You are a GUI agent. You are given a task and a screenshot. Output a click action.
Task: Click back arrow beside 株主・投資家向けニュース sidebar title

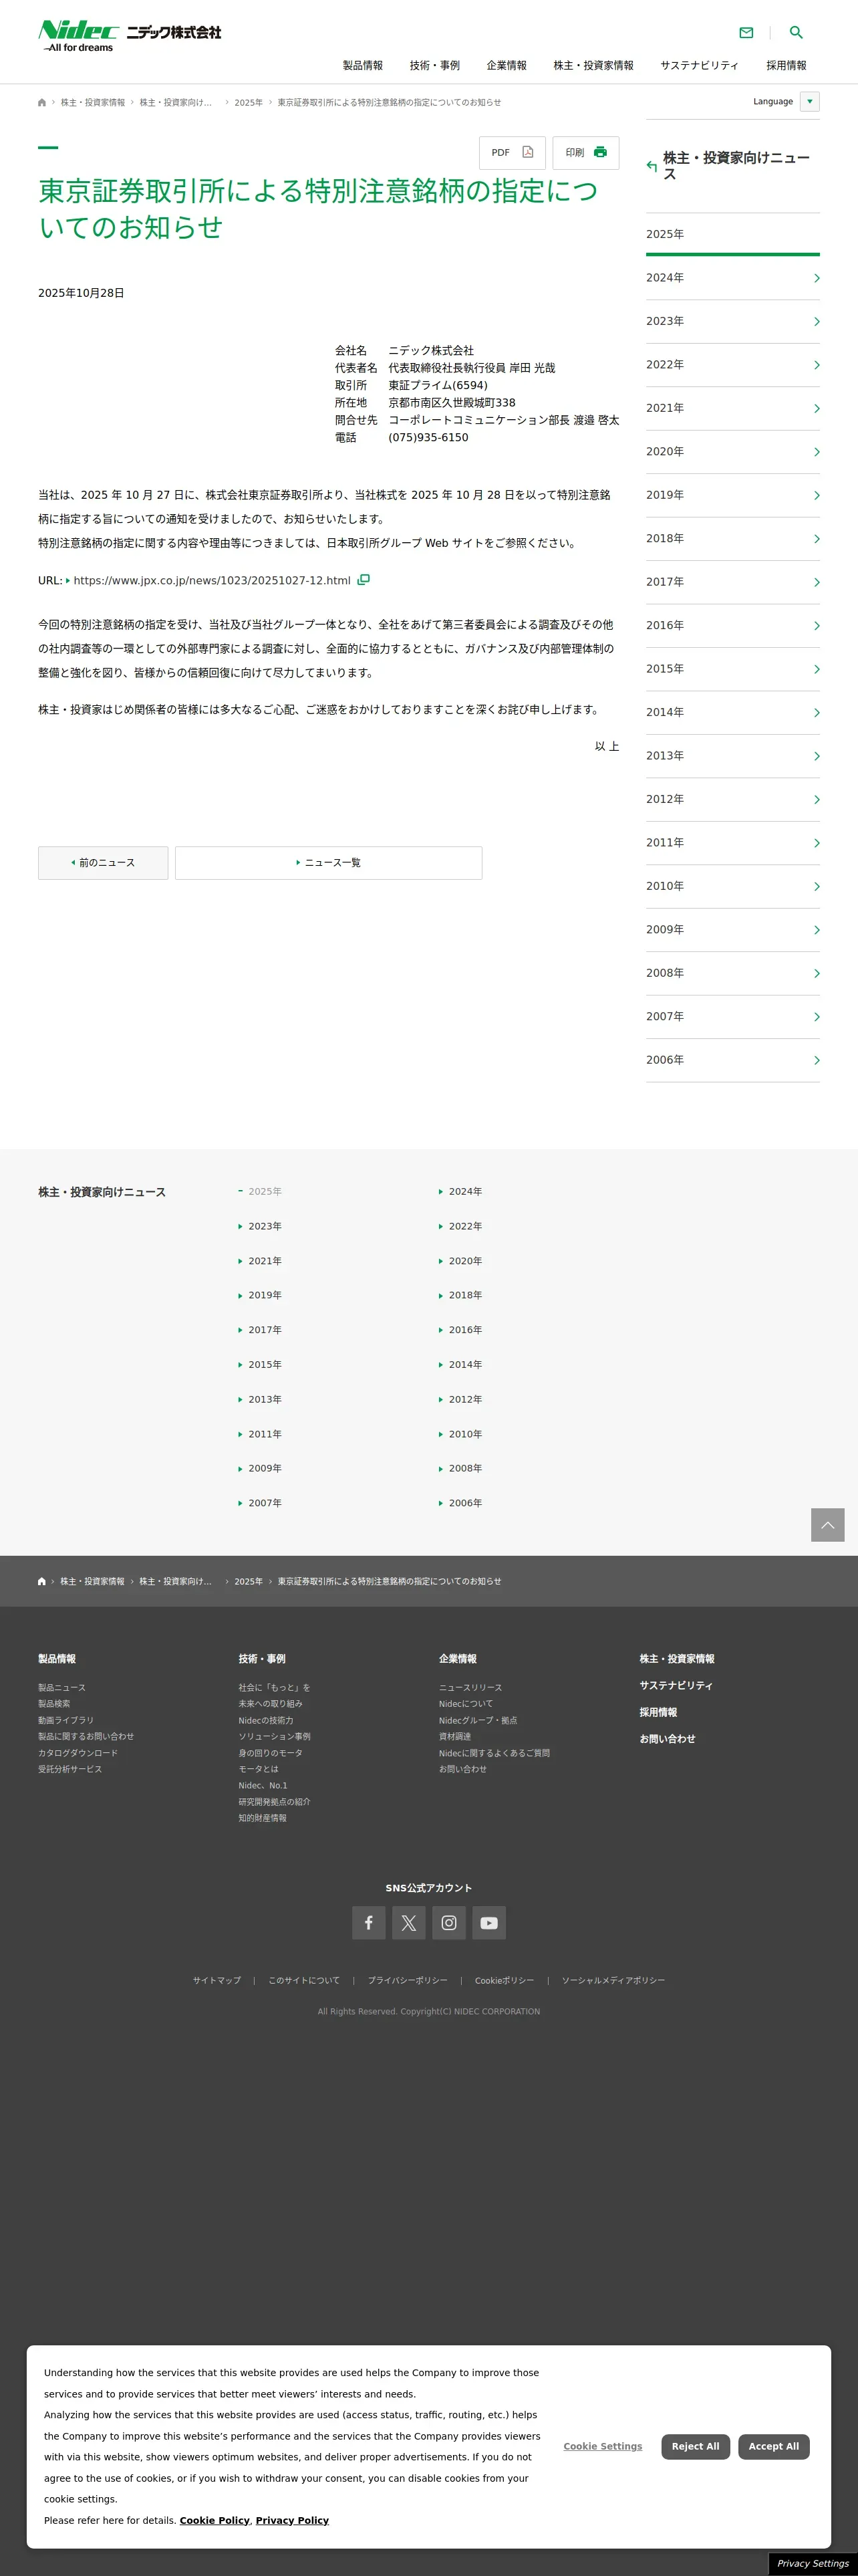point(652,166)
